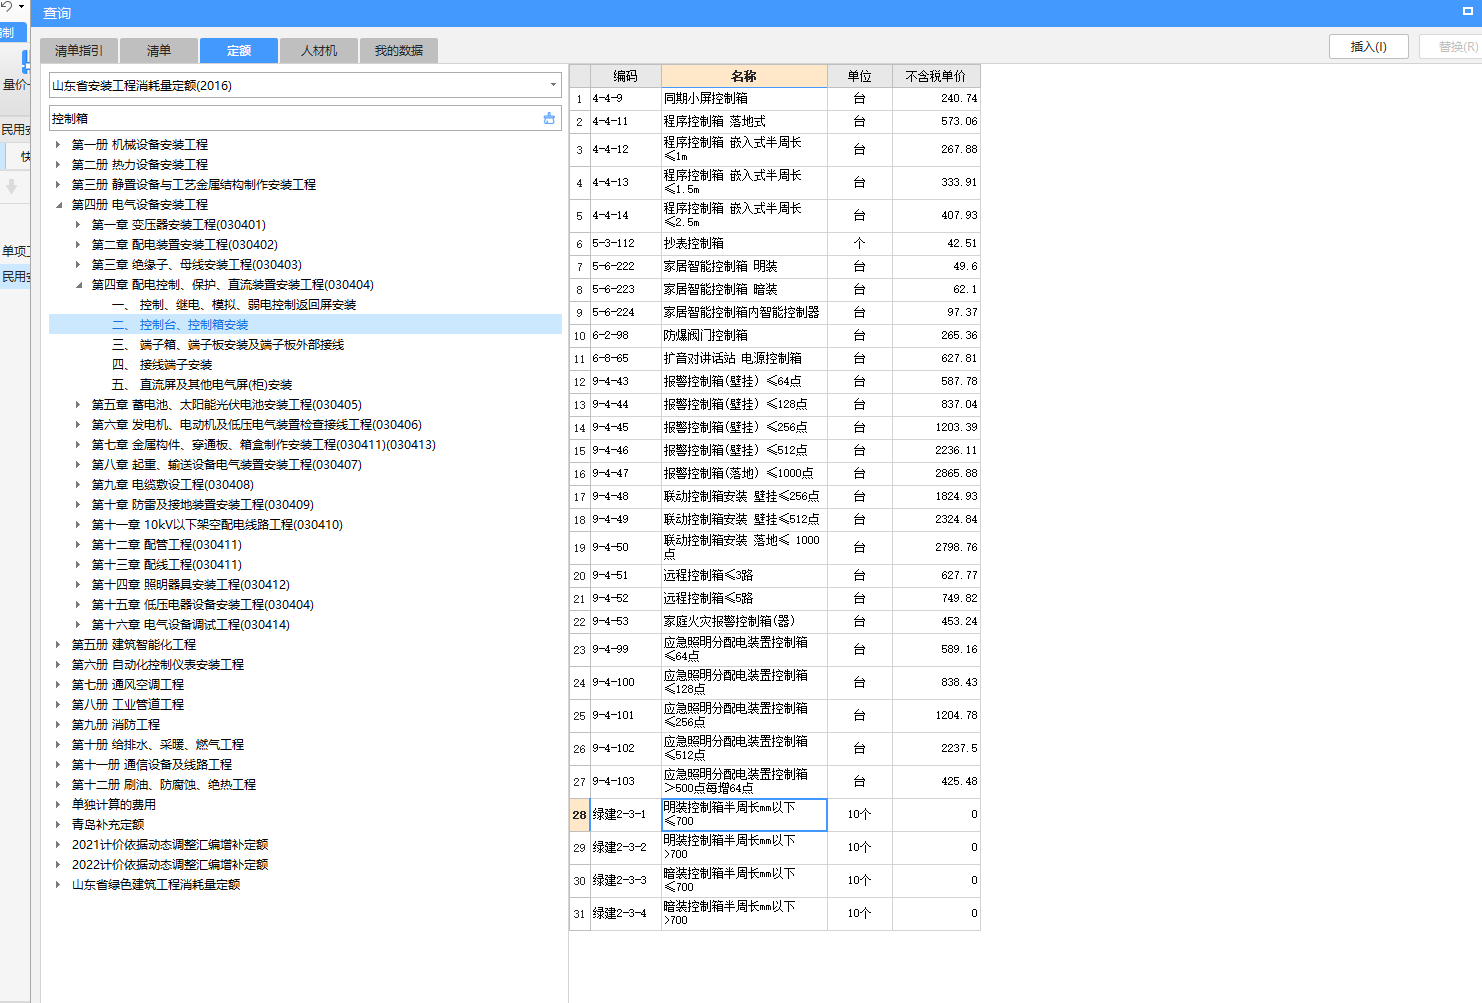
Task: Select 第十册 给排水、采暖、燃气工程
Action: point(158,744)
